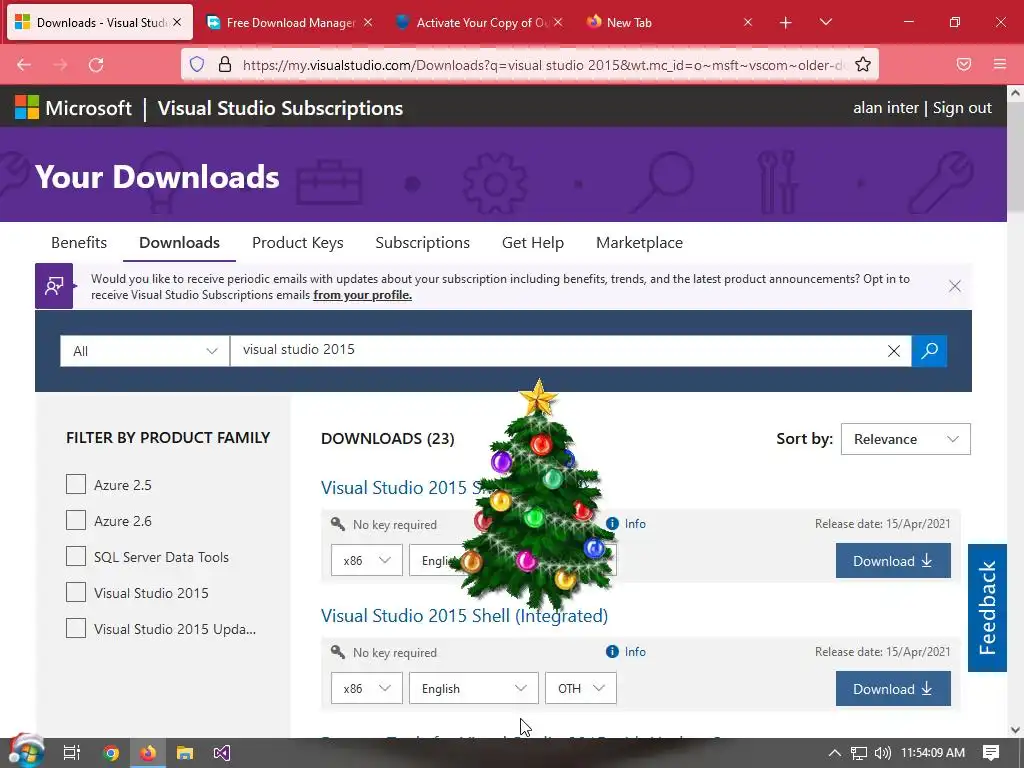Click the site padlock icon
The width and height of the screenshot is (1024, 768).
(225, 64)
